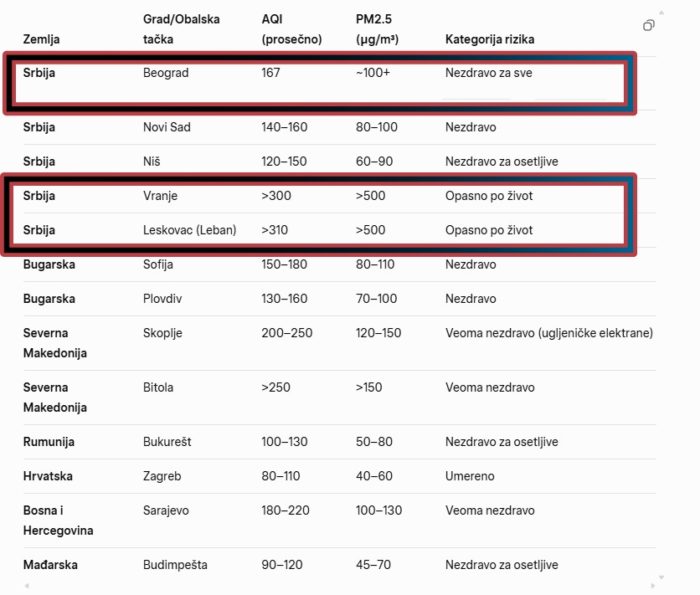Click the "Umereno" risk category cell

click(x=470, y=476)
